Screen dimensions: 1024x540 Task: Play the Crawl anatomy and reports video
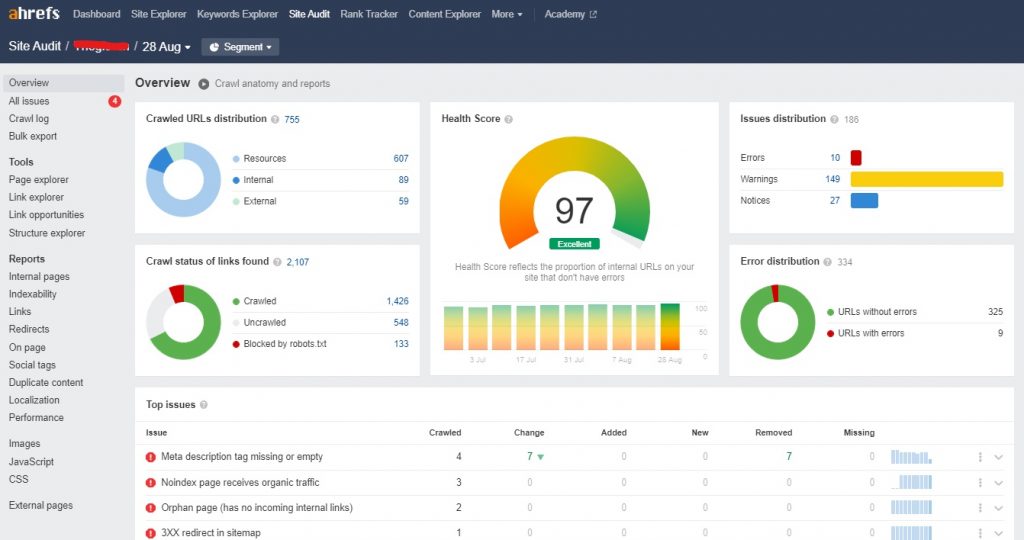(x=204, y=84)
